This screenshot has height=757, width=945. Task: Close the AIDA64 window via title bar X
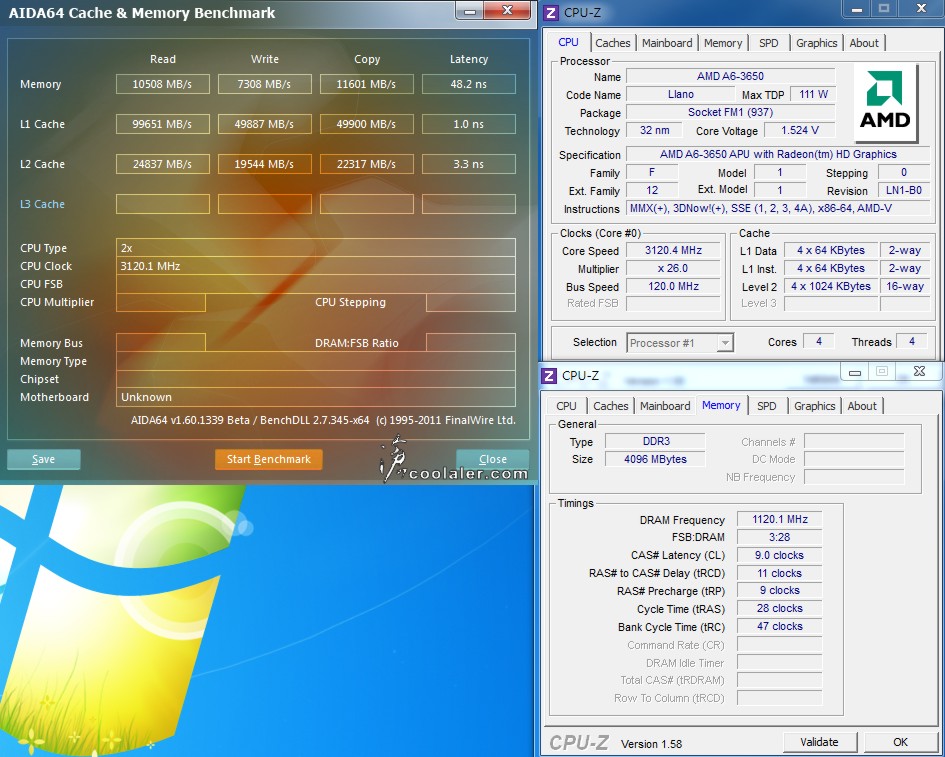click(507, 10)
